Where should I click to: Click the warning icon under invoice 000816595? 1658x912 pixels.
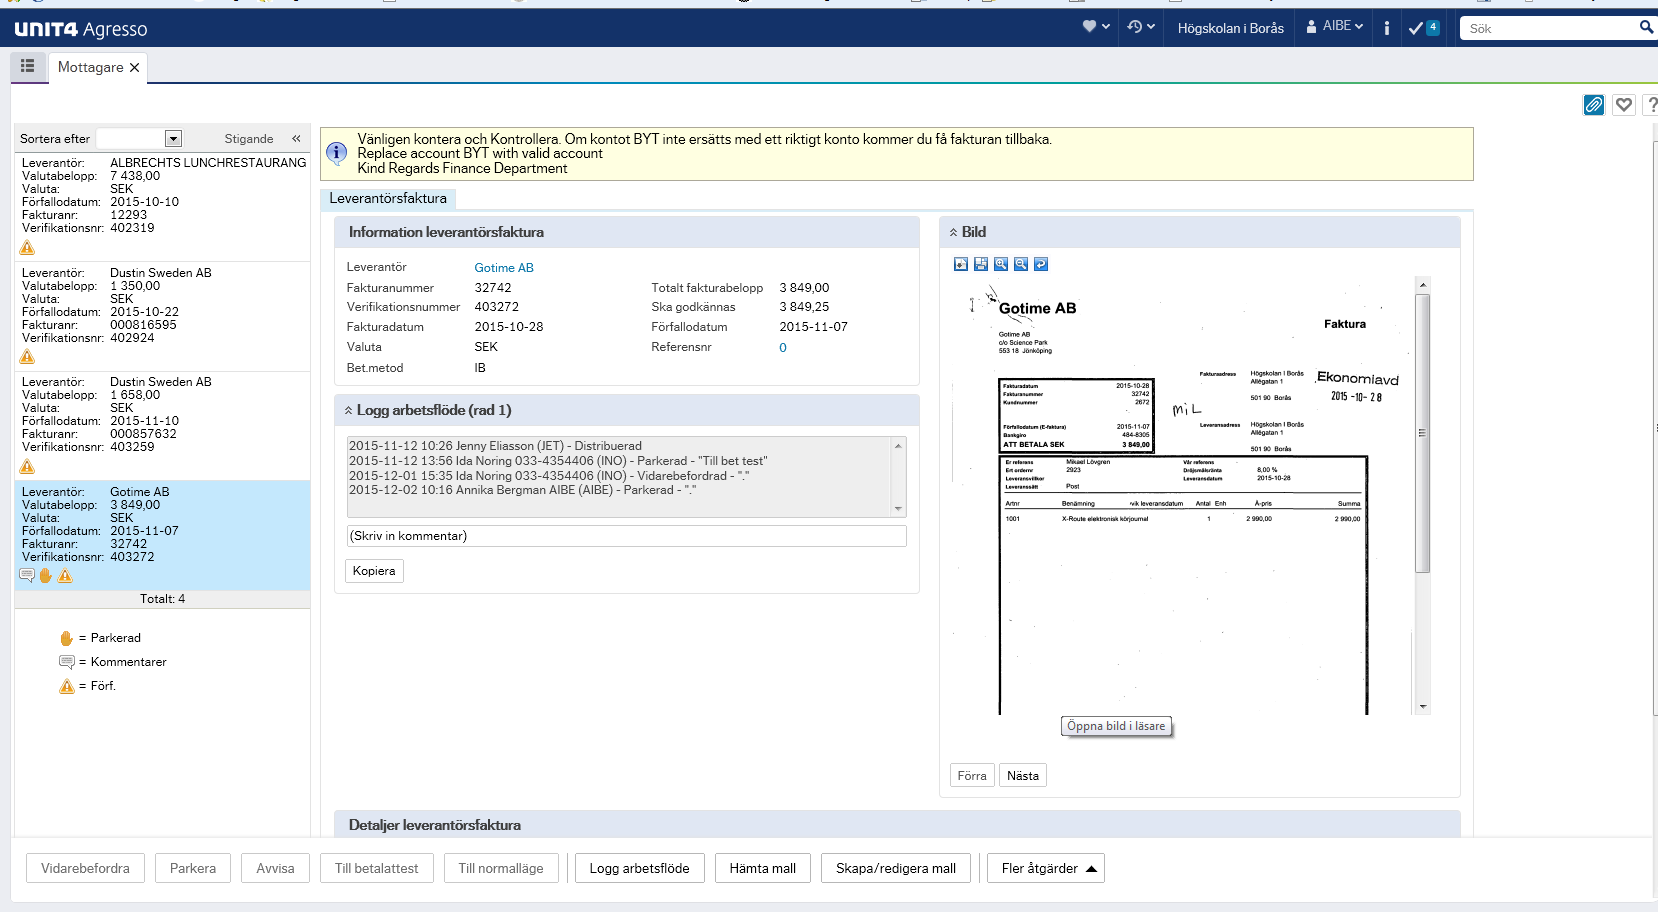[x=27, y=356]
